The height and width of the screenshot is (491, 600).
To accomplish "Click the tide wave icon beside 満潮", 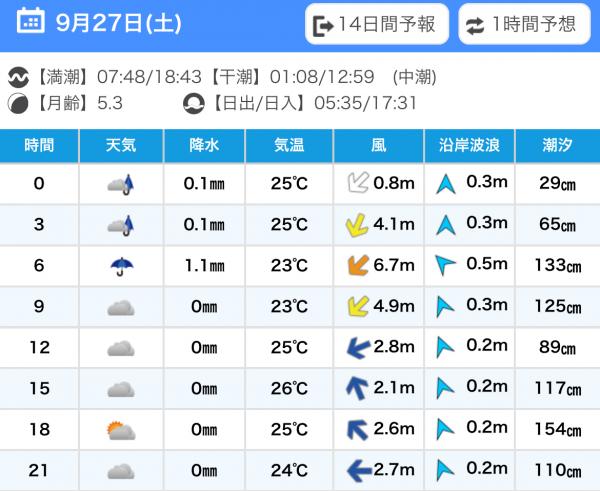I will coord(17,77).
